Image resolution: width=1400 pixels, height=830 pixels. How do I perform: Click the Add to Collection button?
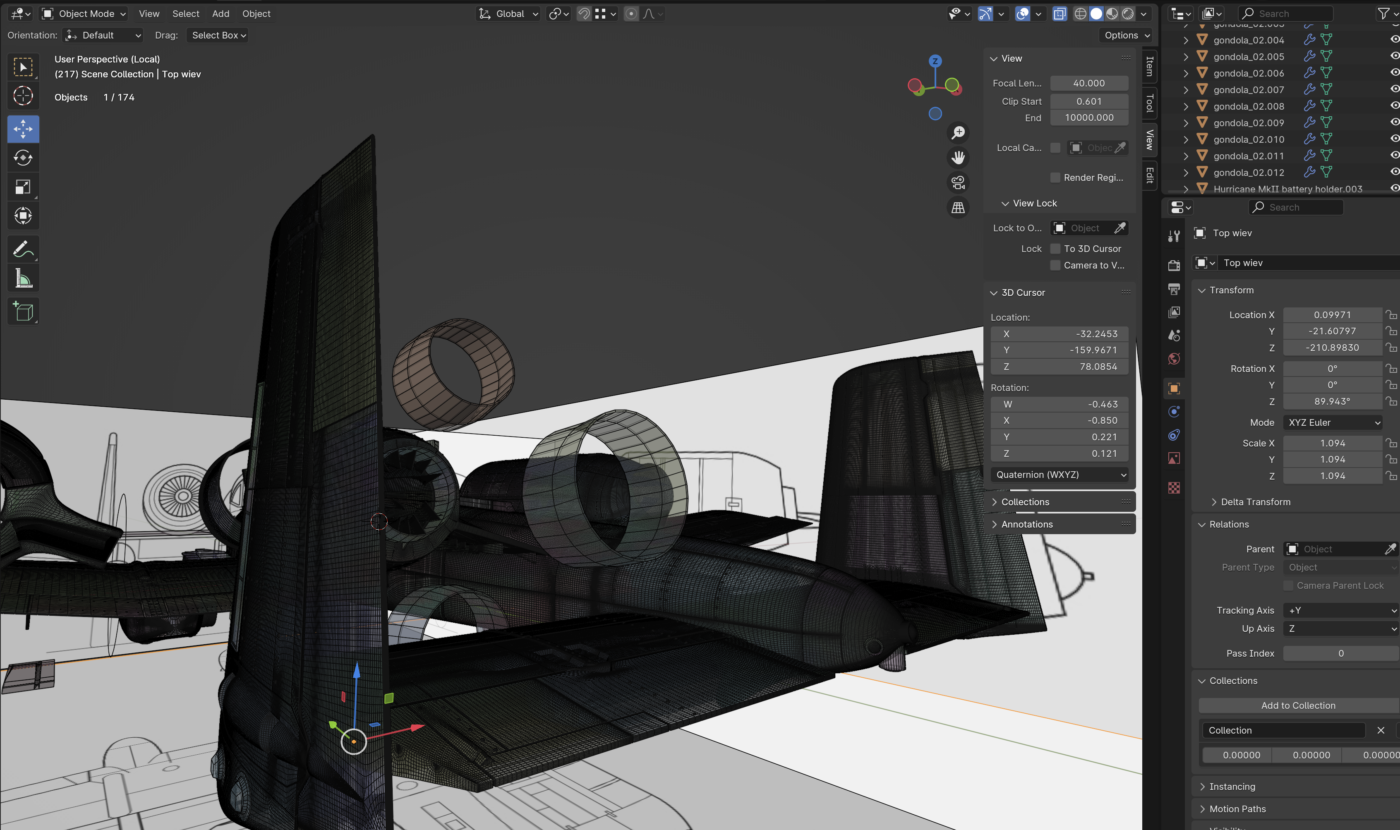[1297, 705]
